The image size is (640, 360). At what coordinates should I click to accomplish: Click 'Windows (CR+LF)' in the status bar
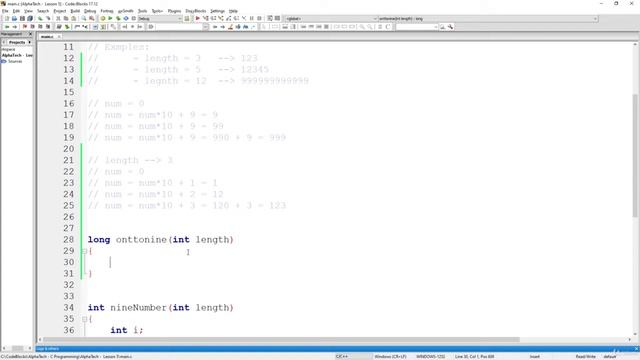390,357
